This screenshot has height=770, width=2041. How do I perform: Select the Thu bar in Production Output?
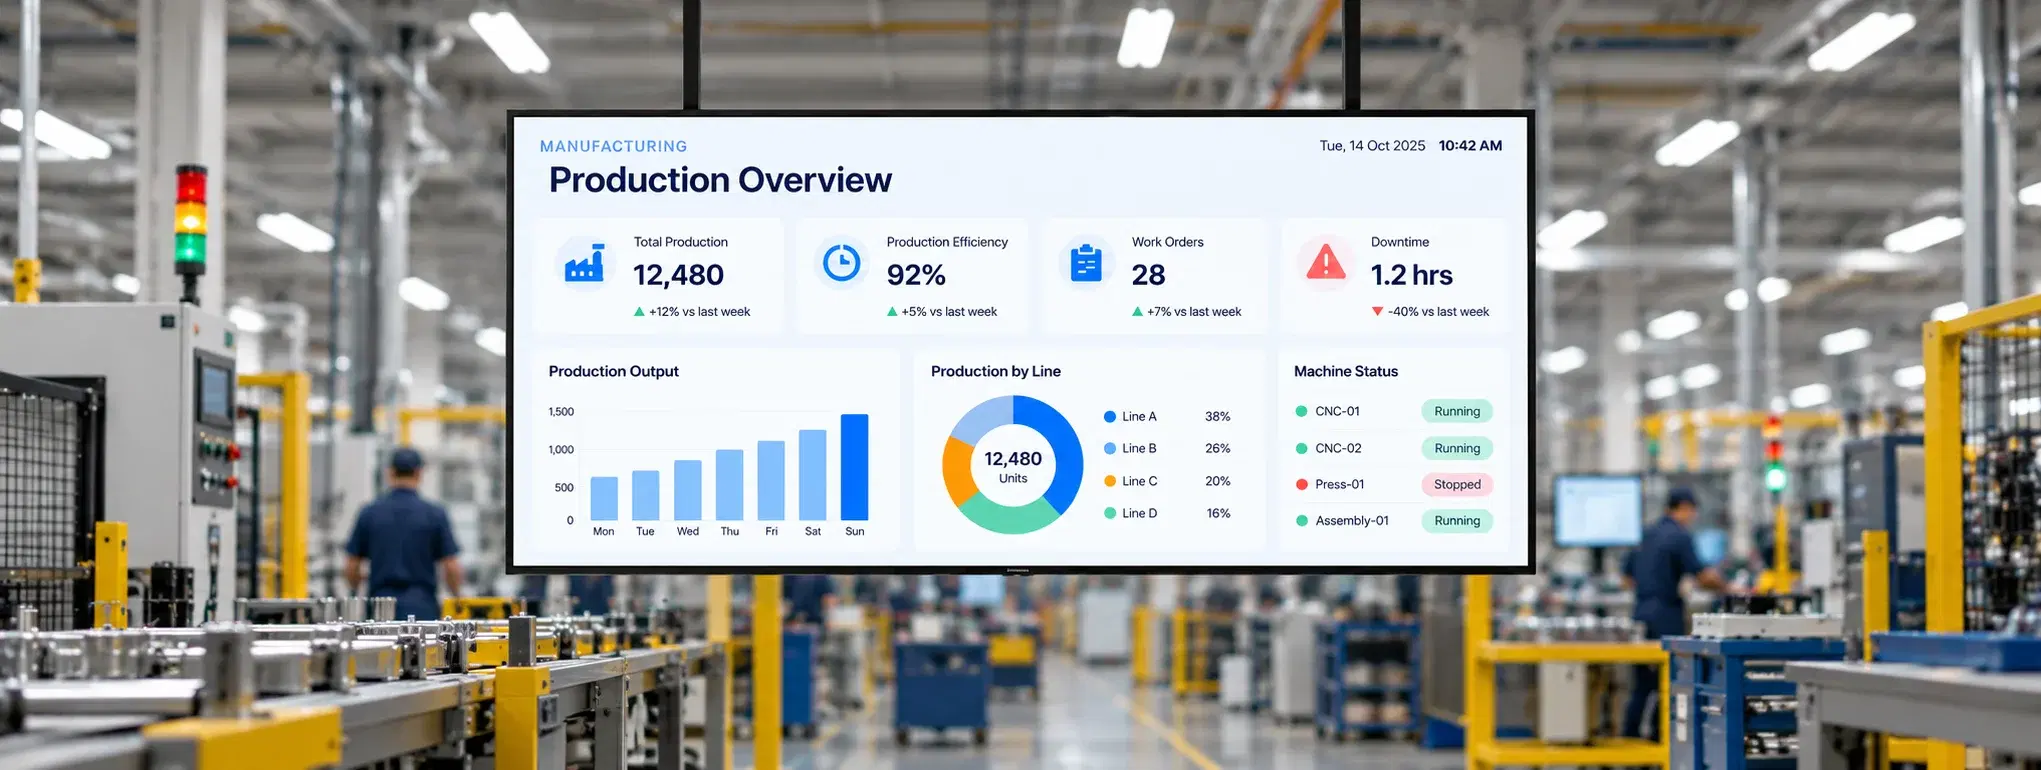(x=730, y=485)
